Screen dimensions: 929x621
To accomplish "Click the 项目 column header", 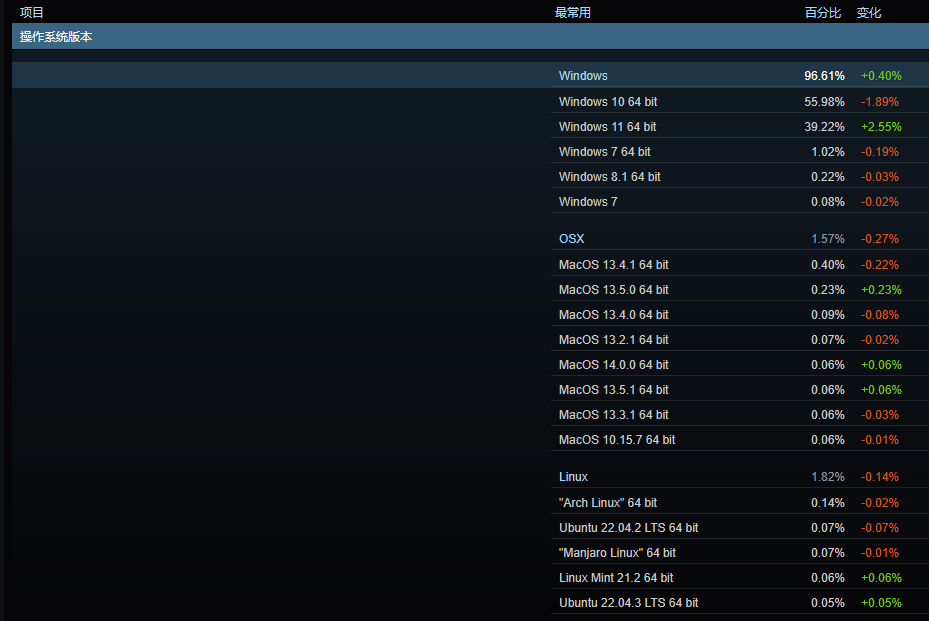I will tap(31, 12).
